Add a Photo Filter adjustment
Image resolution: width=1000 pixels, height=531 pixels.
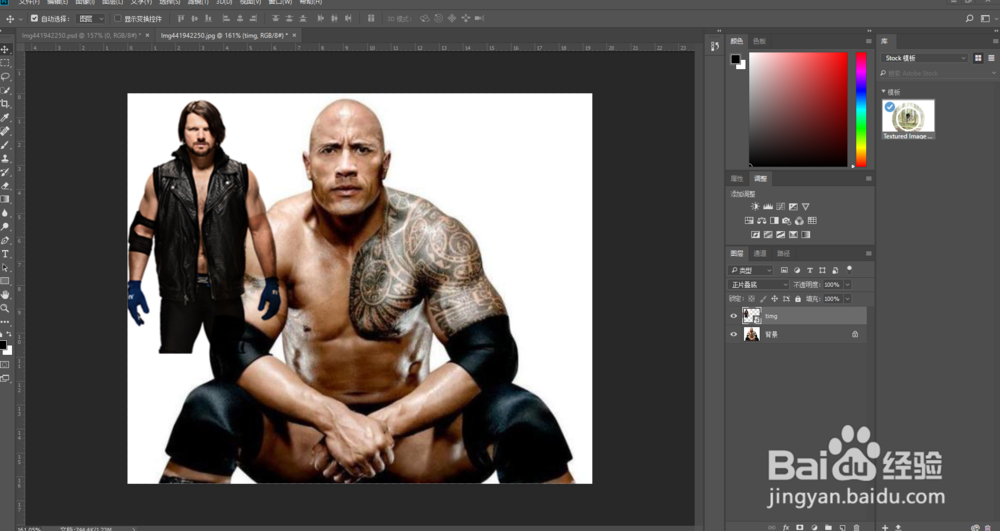click(786, 221)
